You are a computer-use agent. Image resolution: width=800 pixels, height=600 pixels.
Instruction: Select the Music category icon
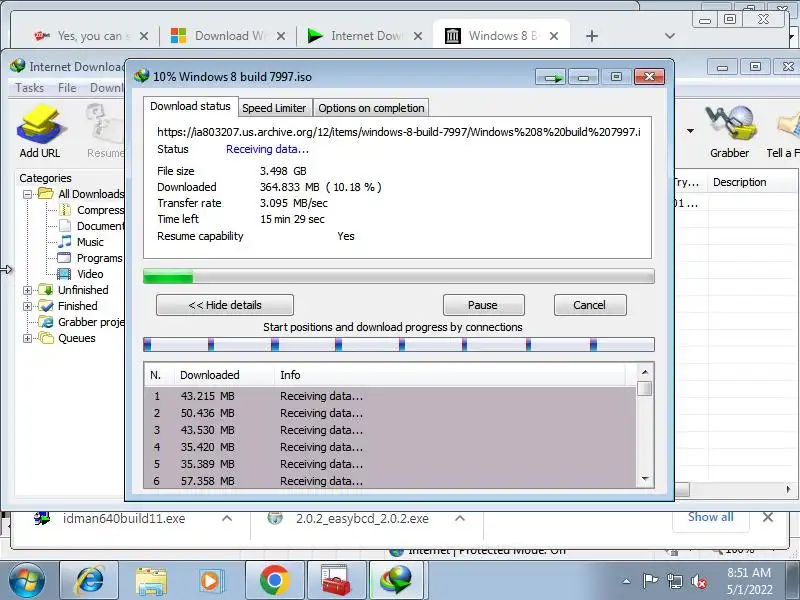[64, 242]
